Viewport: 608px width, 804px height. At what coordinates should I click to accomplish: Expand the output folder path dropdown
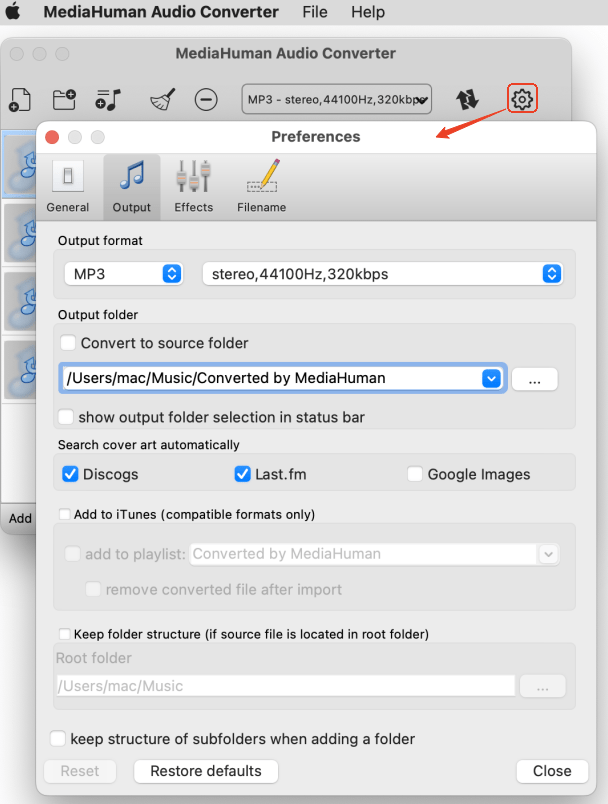(x=491, y=378)
